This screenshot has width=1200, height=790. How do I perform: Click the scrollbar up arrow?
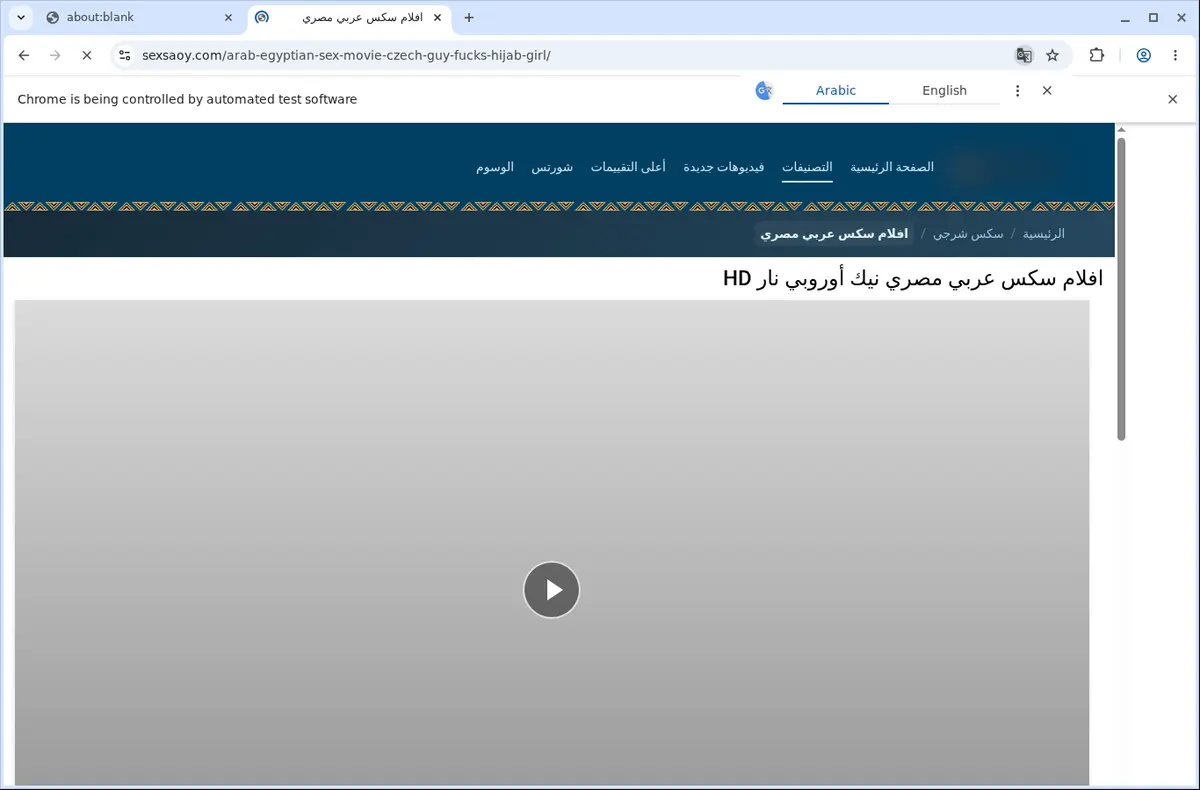[x=1121, y=130]
